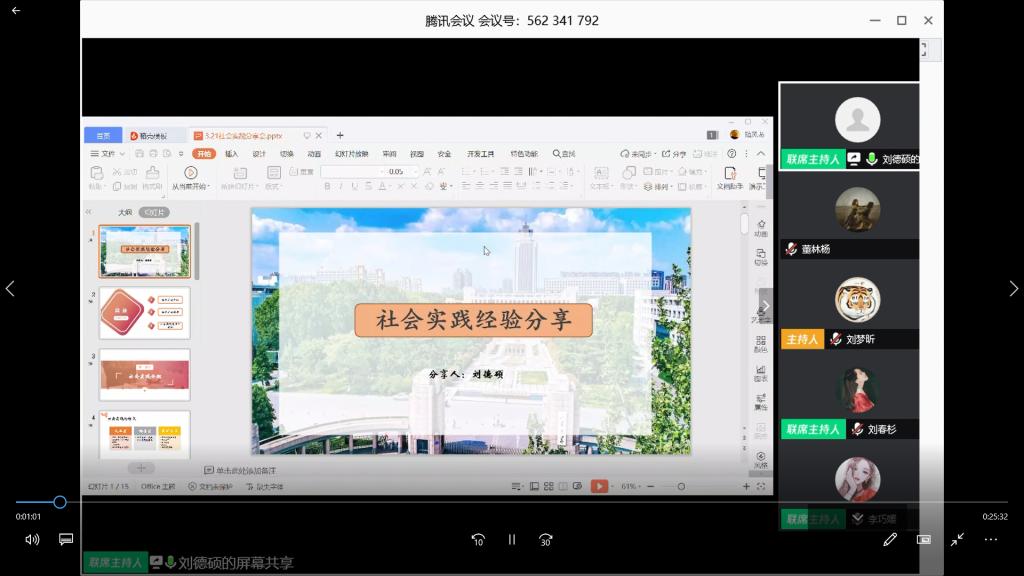Image resolution: width=1024 pixels, height=576 pixels.
Task: Click the 社会实践经验分享 title box
Action: 473,320
